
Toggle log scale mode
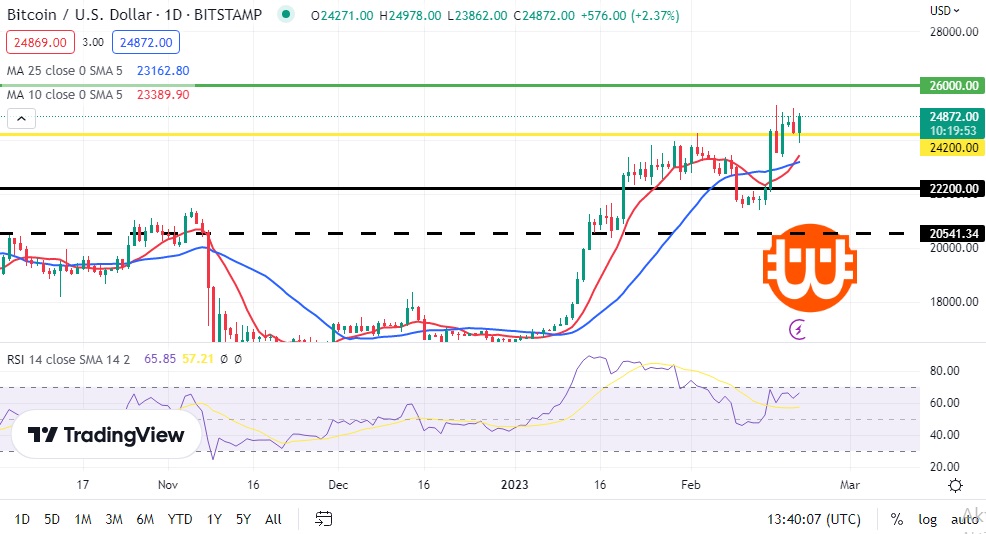click(x=928, y=520)
